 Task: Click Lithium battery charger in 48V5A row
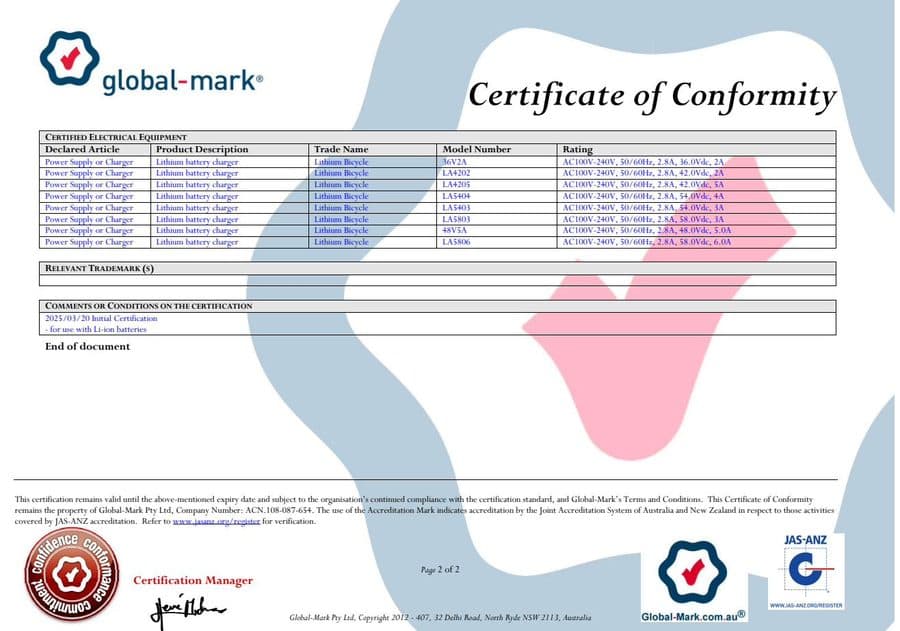[197, 230]
